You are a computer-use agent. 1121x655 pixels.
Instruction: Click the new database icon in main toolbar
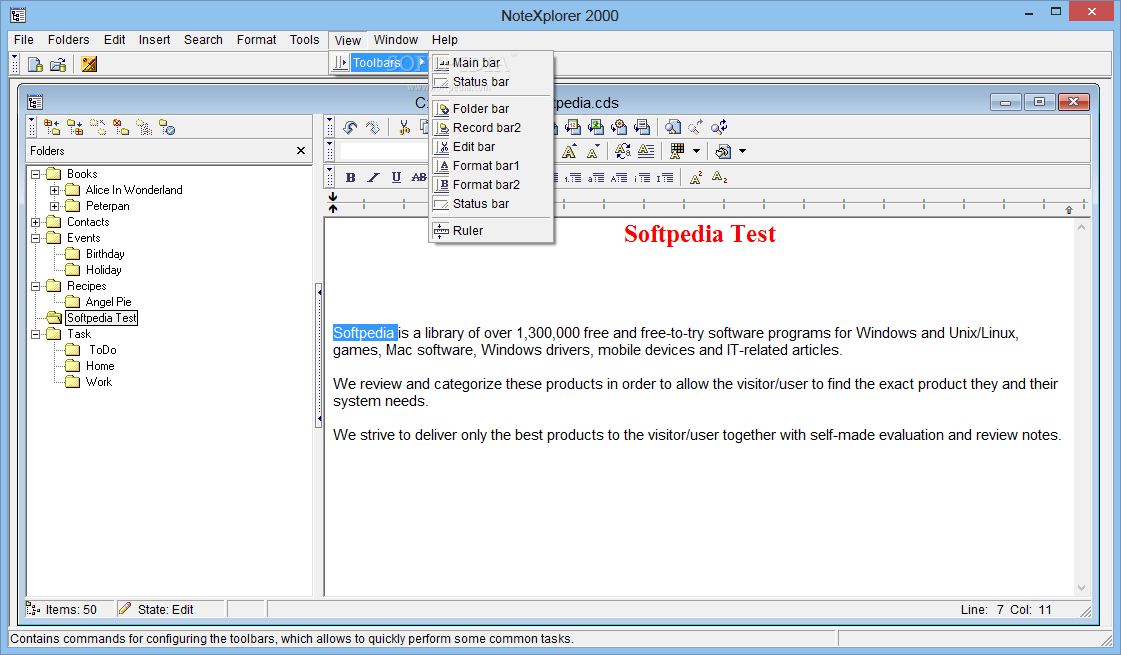35,64
